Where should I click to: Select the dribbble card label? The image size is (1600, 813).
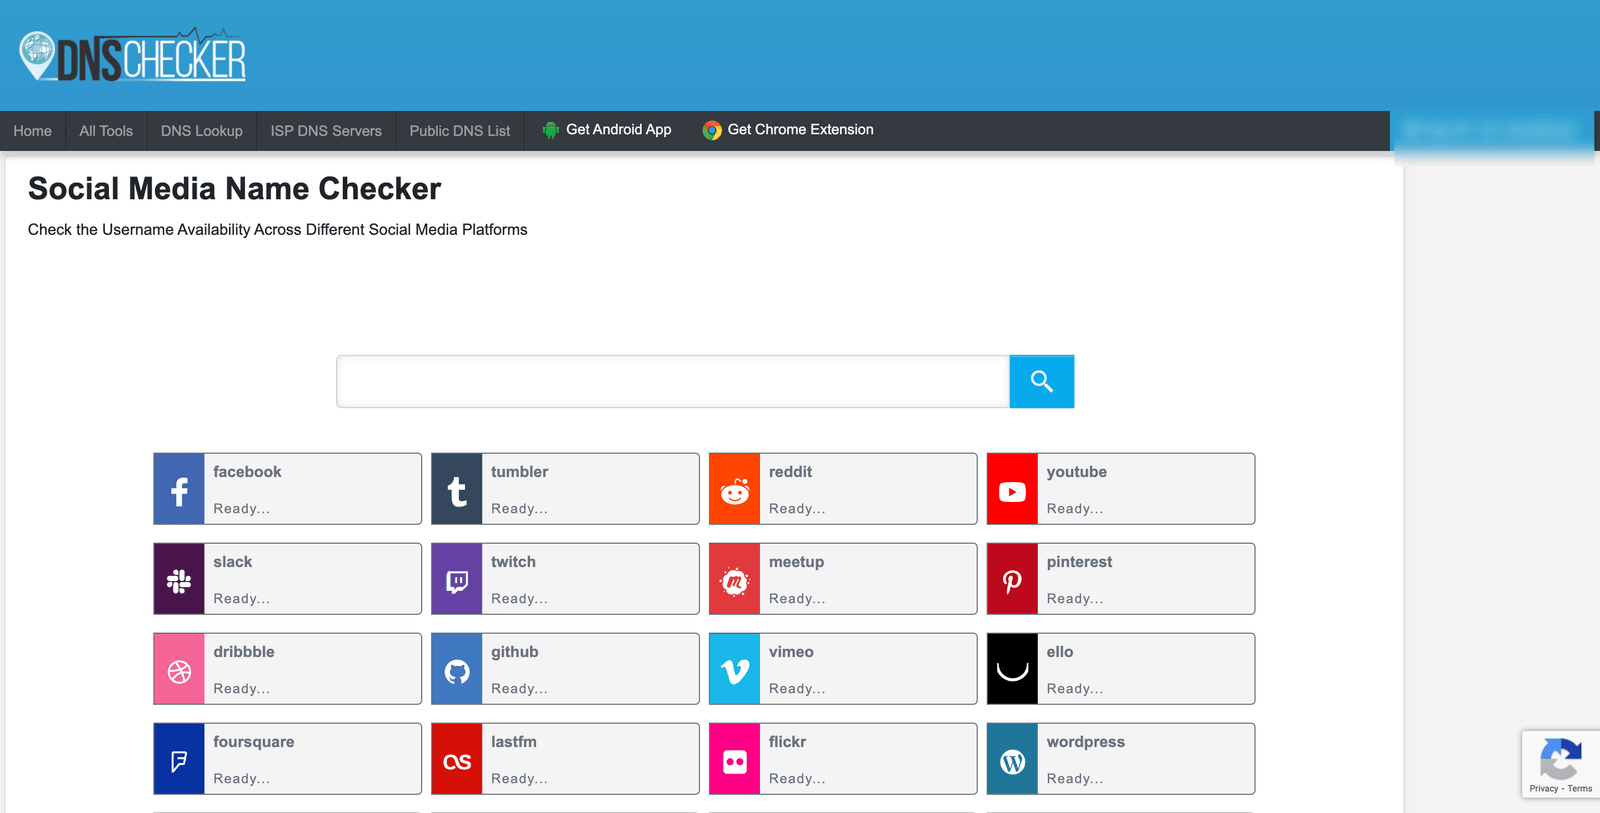tap(243, 652)
